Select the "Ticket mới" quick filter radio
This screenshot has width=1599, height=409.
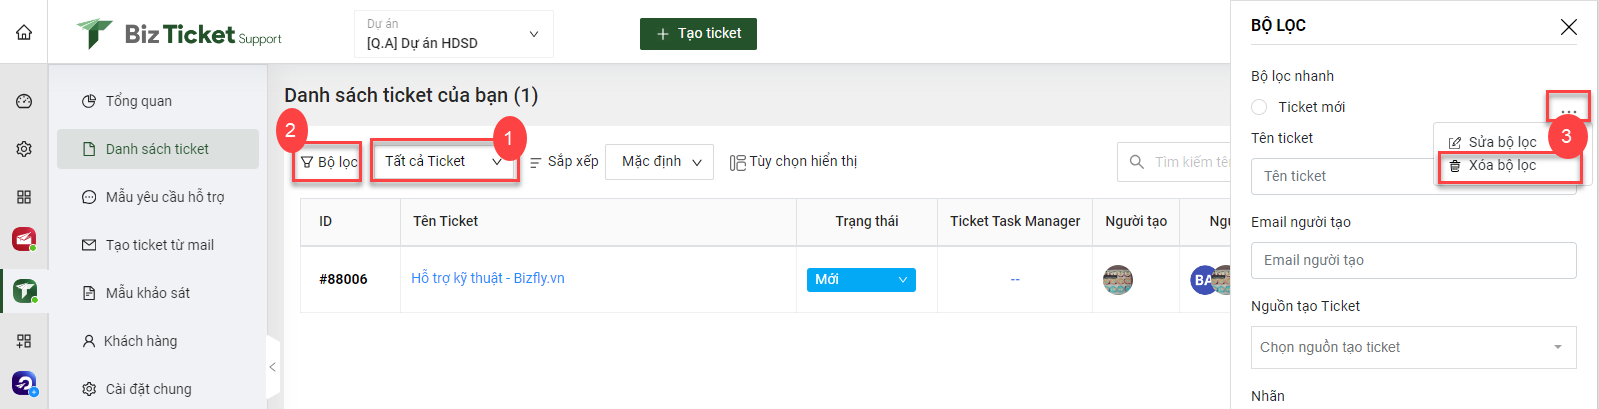(x=1259, y=107)
